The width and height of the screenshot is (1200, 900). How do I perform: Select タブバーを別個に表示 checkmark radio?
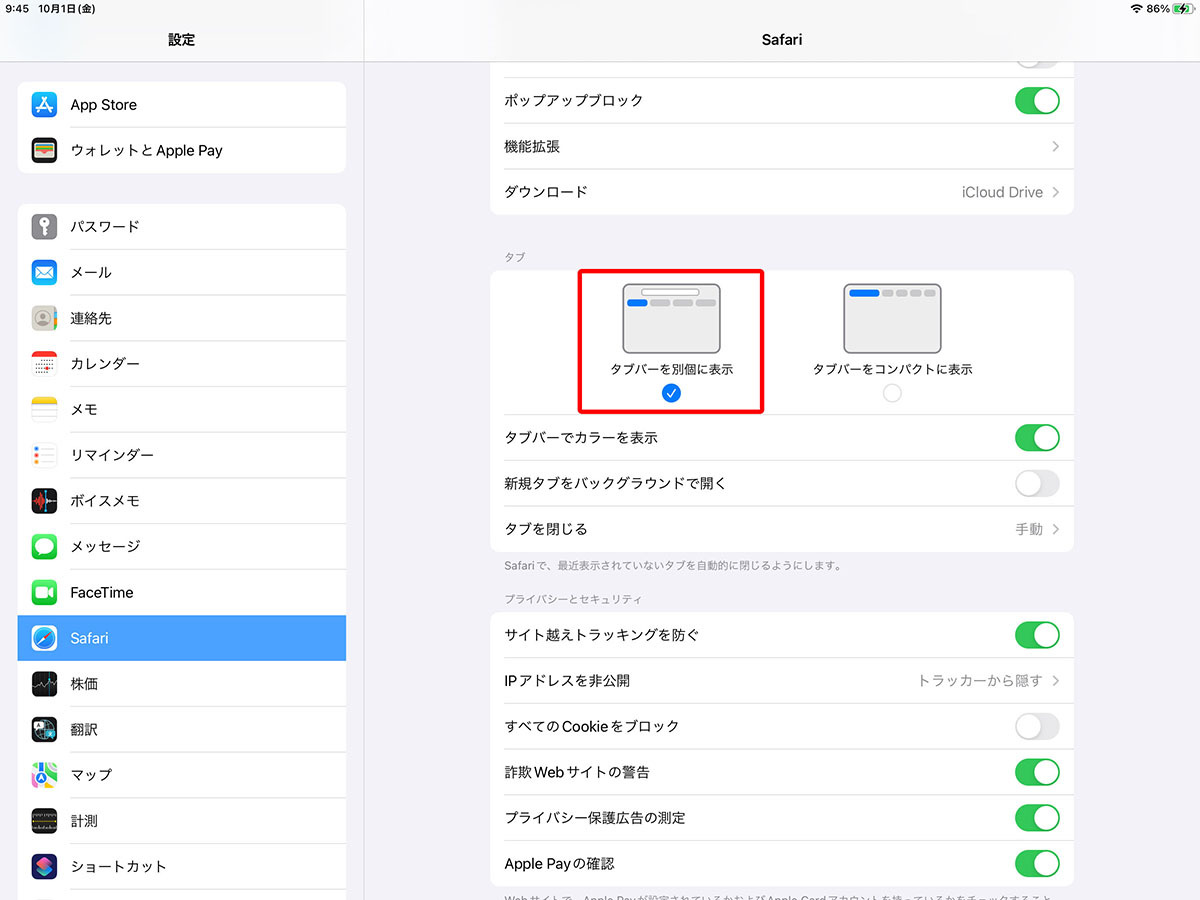(x=671, y=393)
